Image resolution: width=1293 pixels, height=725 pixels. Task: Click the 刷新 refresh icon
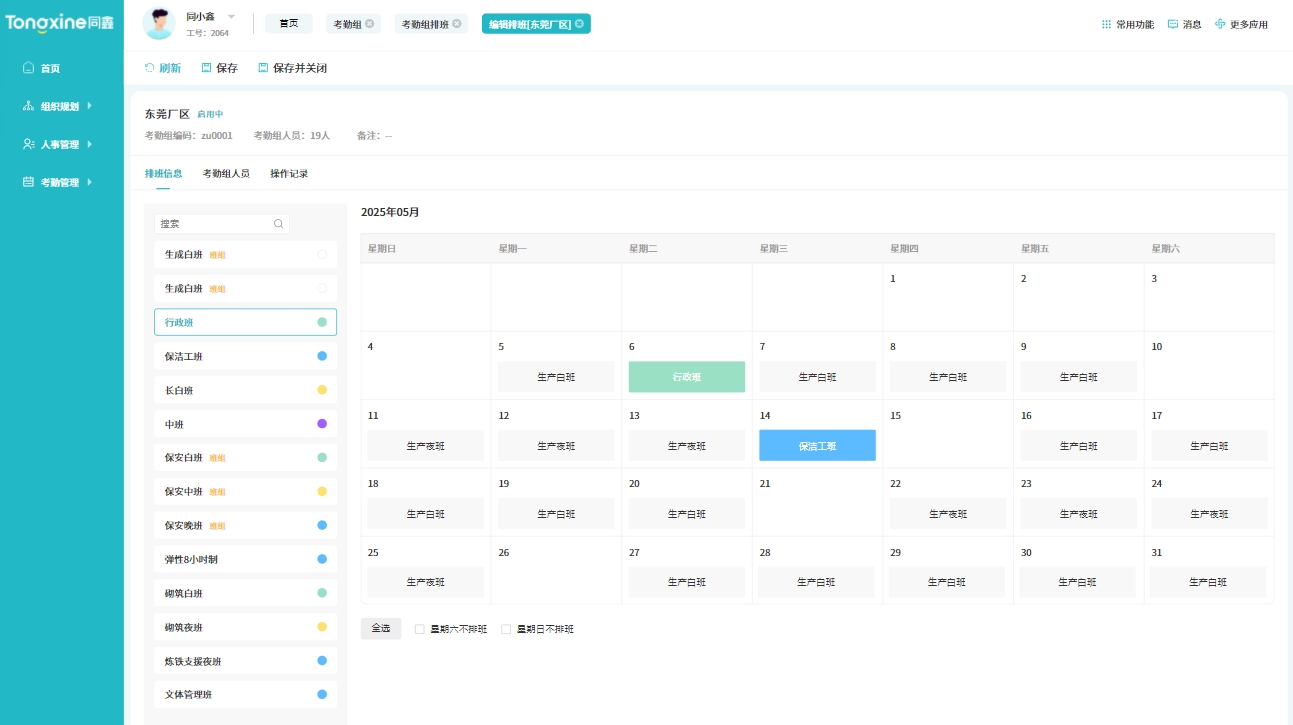pyautogui.click(x=149, y=68)
